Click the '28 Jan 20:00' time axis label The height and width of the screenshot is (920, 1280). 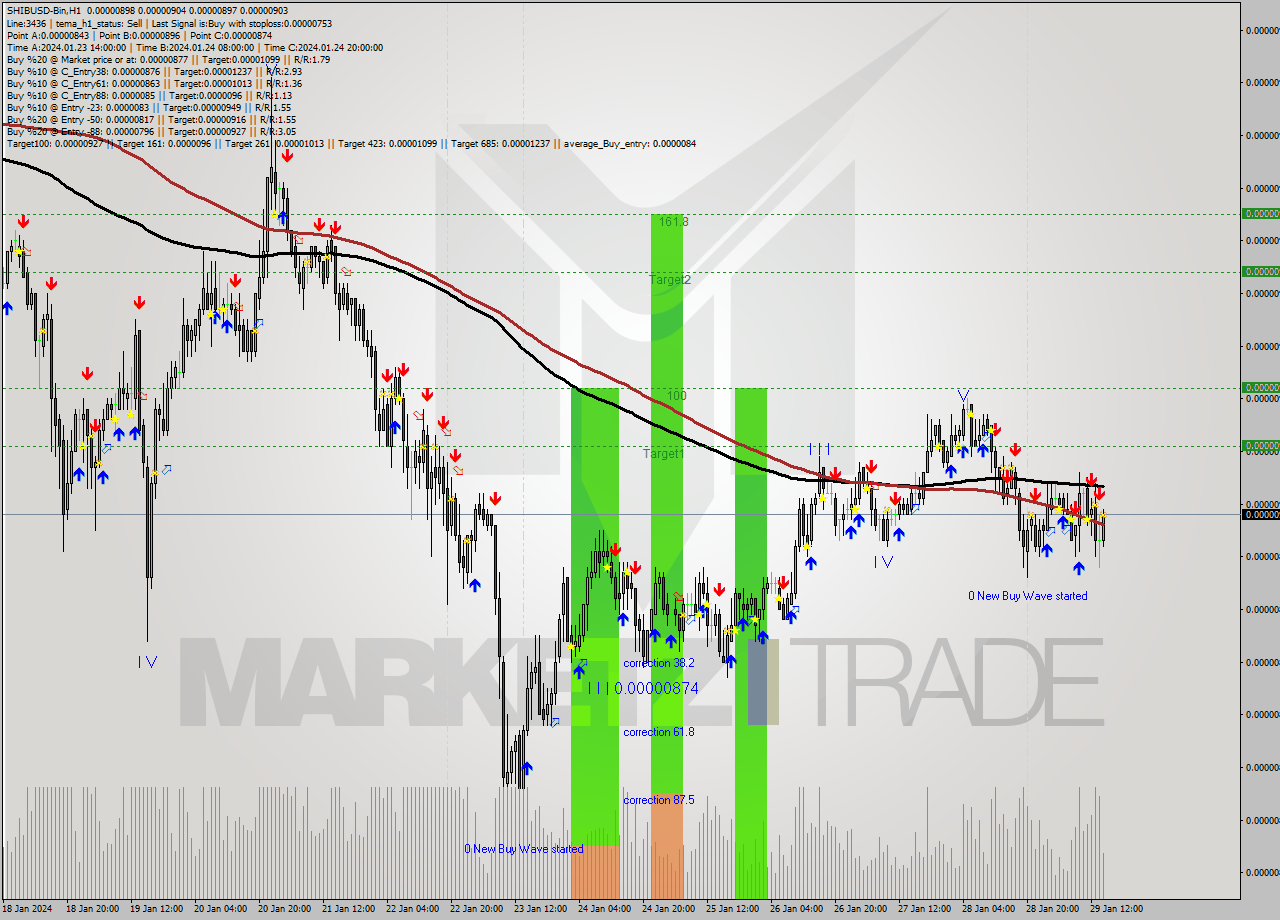pos(1054,909)
